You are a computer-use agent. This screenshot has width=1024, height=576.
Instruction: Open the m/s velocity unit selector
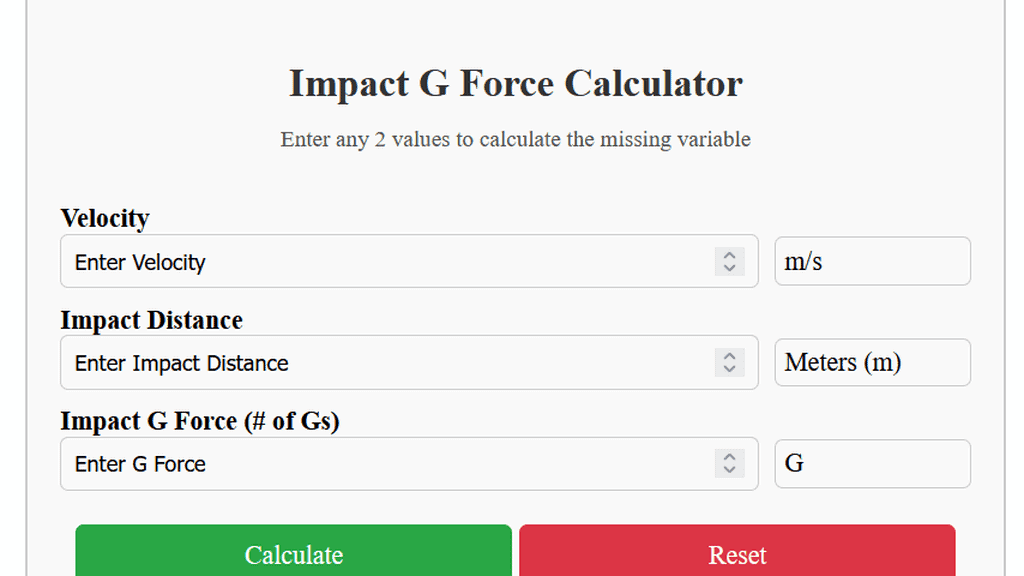pyautogui.click(x=872, y=261)
